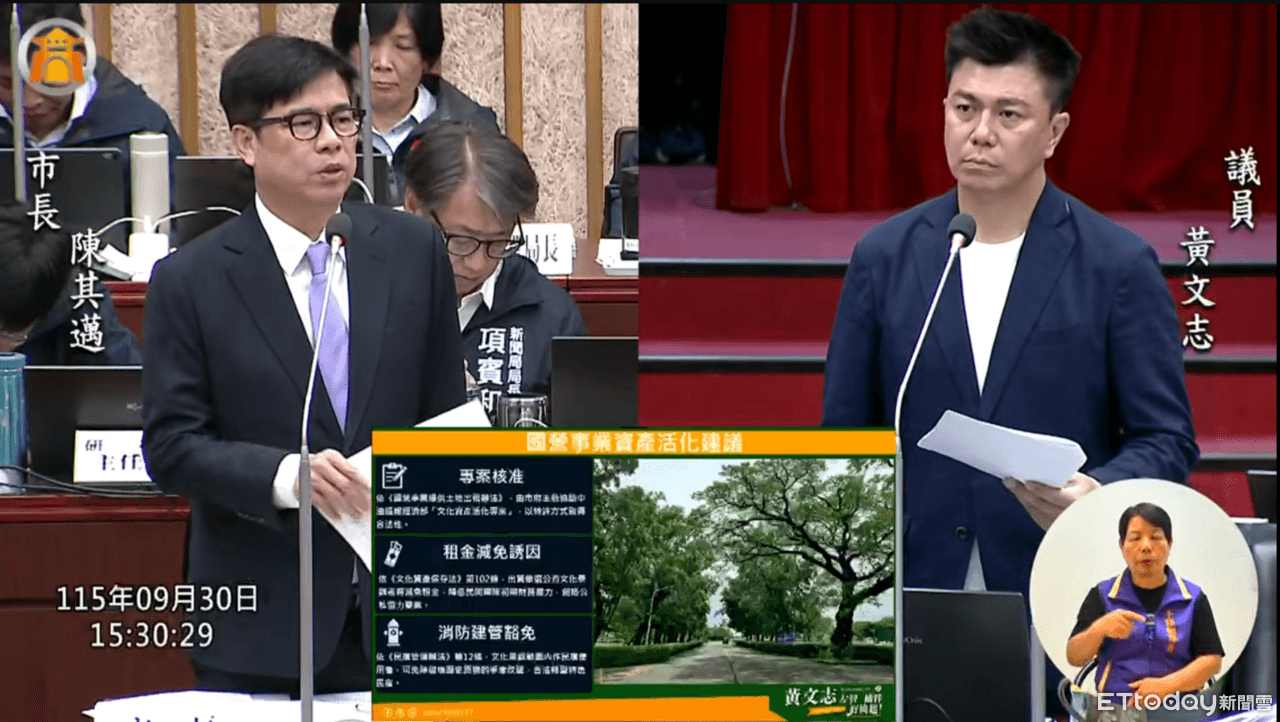Click the tree-lined road photo in slide
This screenshot has width=1280, height=722.
[x=744, y=572]
